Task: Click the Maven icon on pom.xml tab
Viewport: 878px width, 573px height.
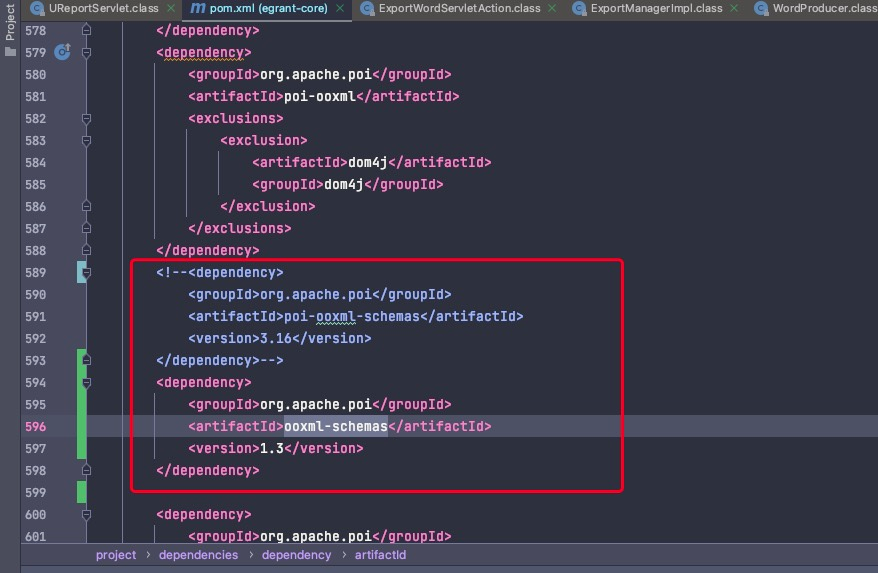Action: [197, 8]
